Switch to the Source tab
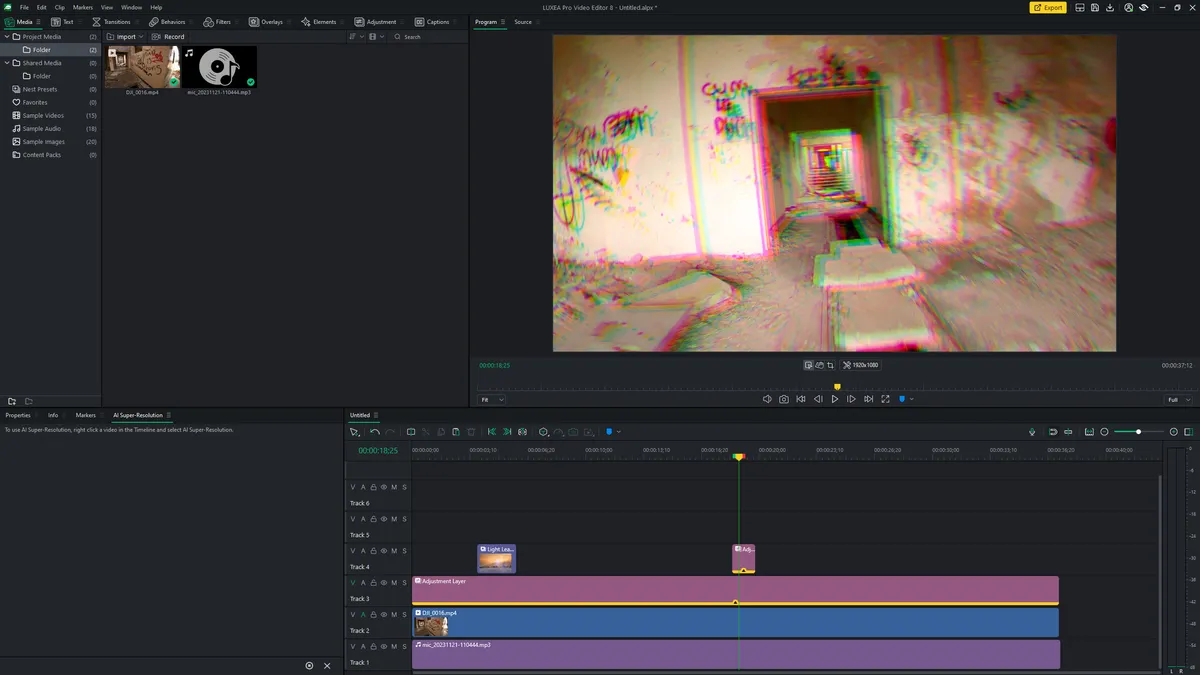This screenshot has height=675, width=1200. pyautogui.click(x=522, y=21)
